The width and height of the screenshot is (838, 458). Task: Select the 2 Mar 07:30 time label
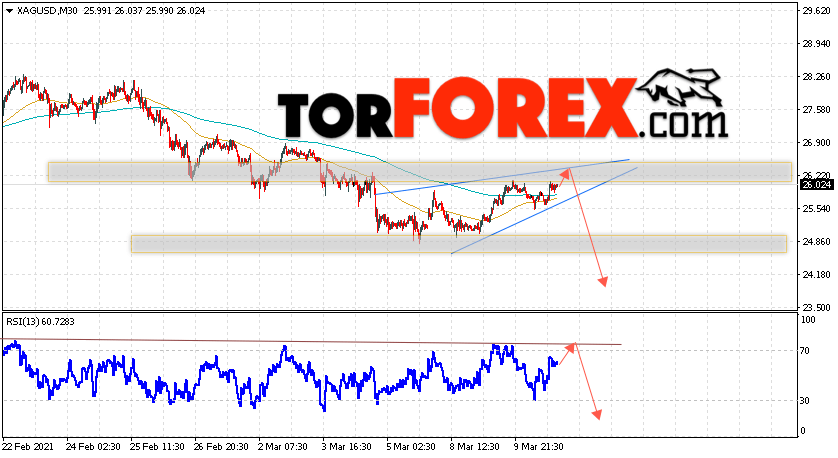pyautogui.click(x=283, y=447)
